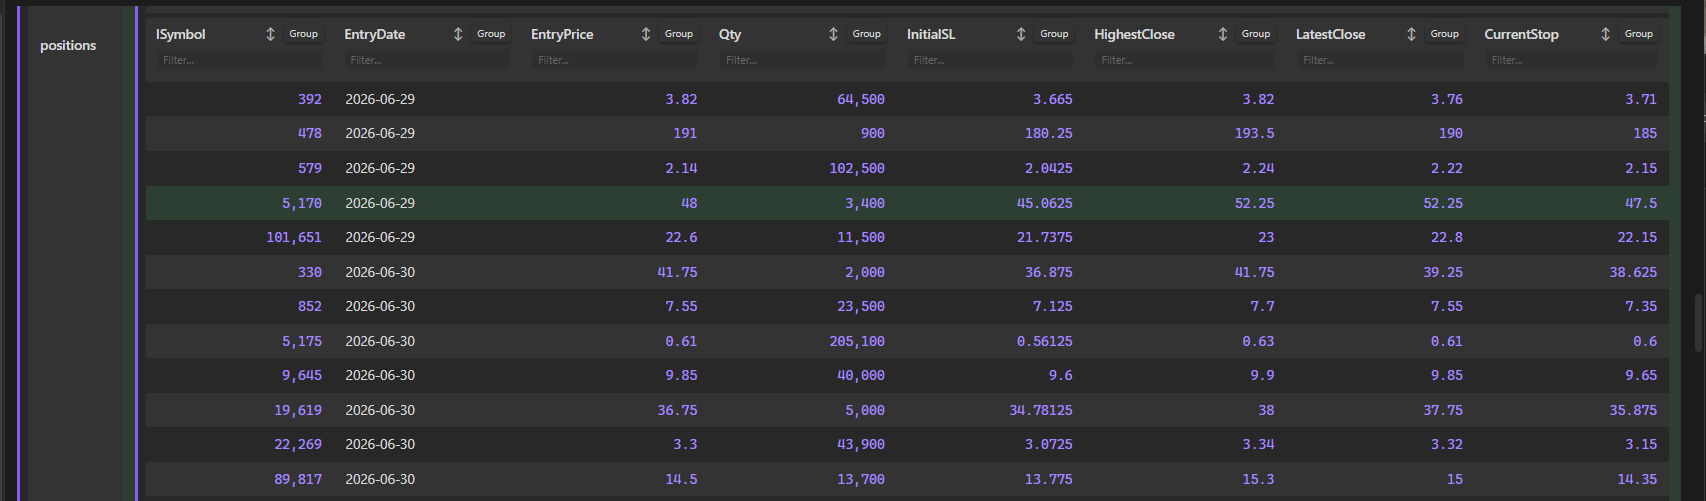Select symbol cell 5,175
This screenshot has height=501, width=1706.
point(302,341)
